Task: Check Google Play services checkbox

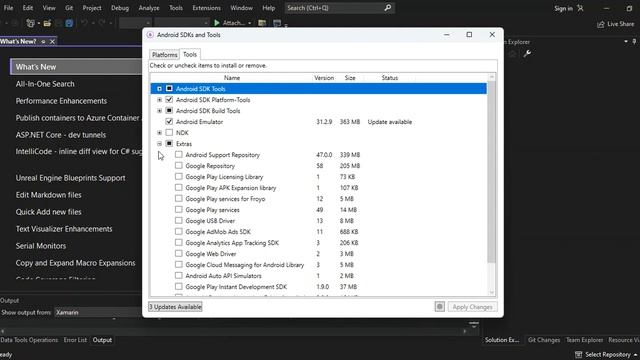Action: click(178, 210)
